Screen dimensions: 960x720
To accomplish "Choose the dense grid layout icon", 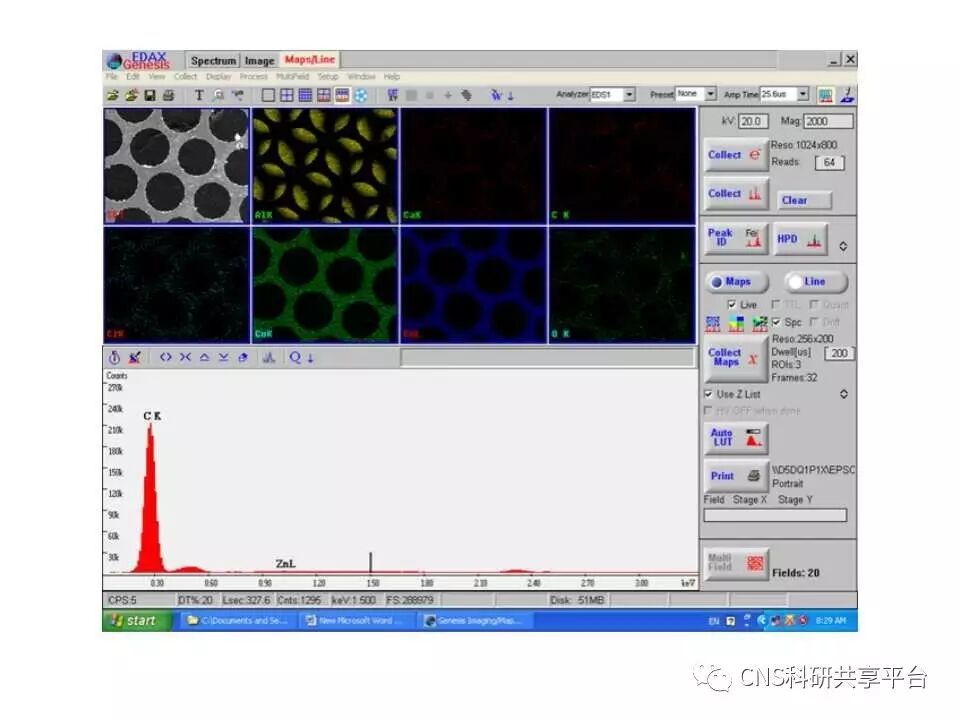I will click(x=305, y=95).
